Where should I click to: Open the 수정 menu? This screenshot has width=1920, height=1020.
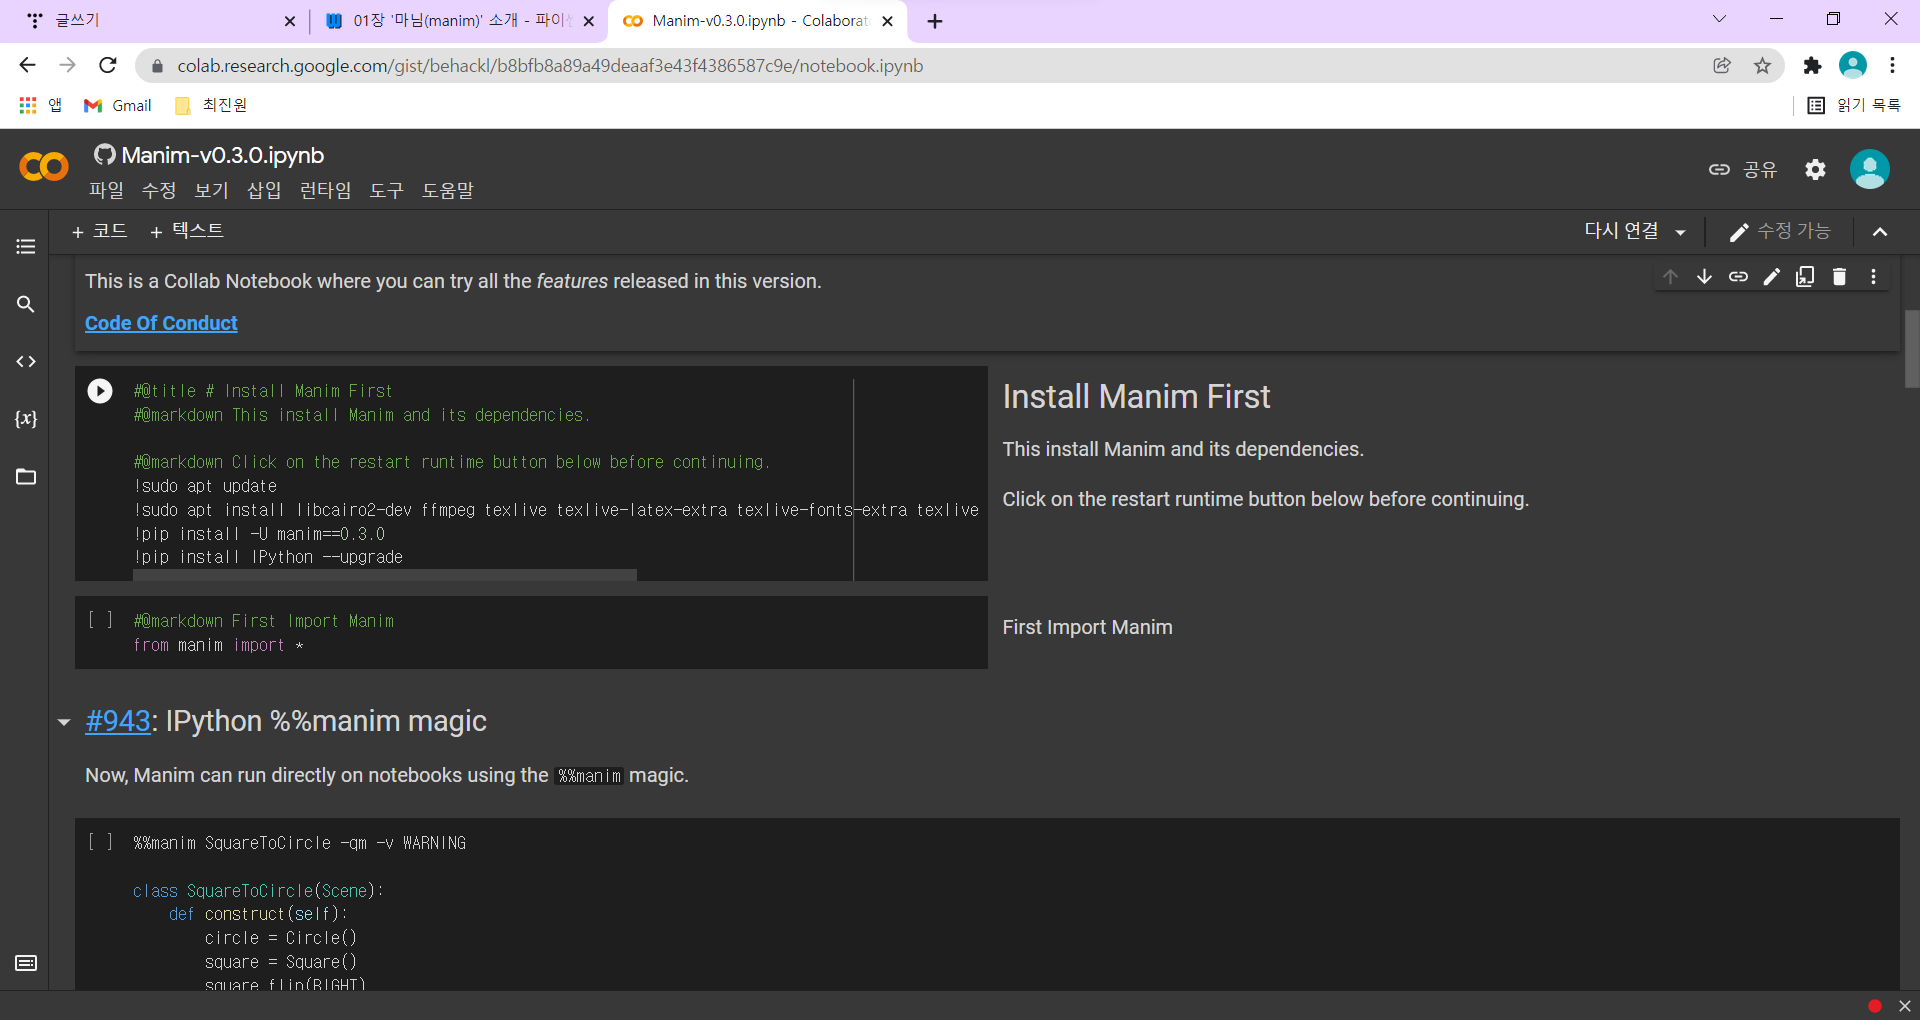[159, 190]
